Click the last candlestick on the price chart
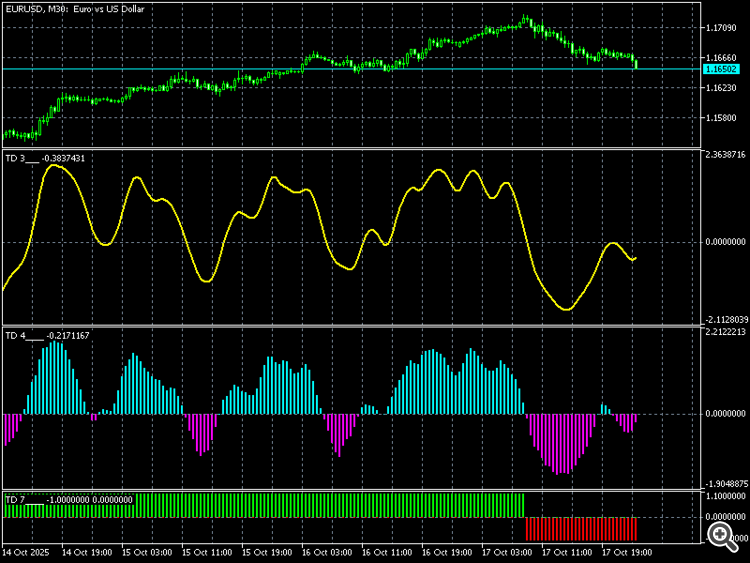Viewport: 750px width, 563px height. tap(636, 64)
